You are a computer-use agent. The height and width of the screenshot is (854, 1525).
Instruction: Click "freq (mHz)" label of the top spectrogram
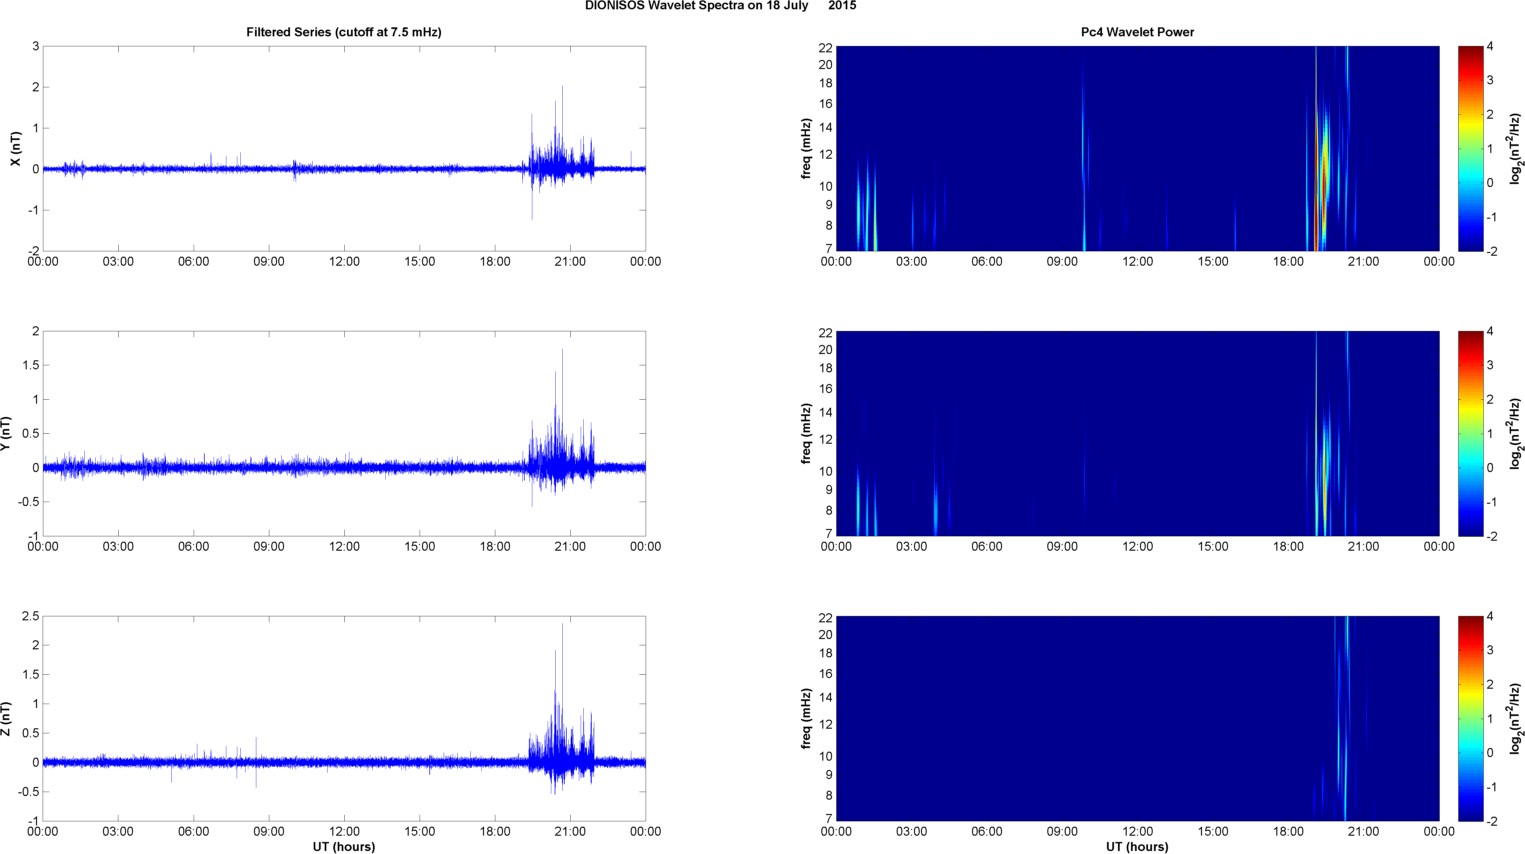[806, 149]
